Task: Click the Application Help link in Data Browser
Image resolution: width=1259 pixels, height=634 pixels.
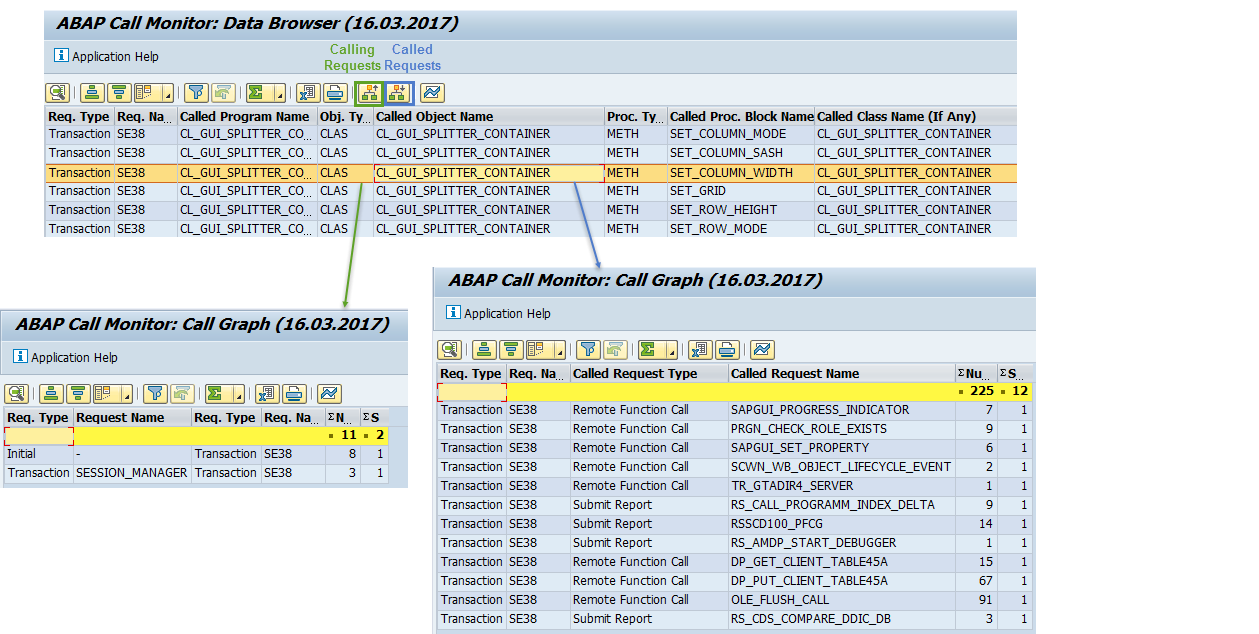Action: [115, 57]
